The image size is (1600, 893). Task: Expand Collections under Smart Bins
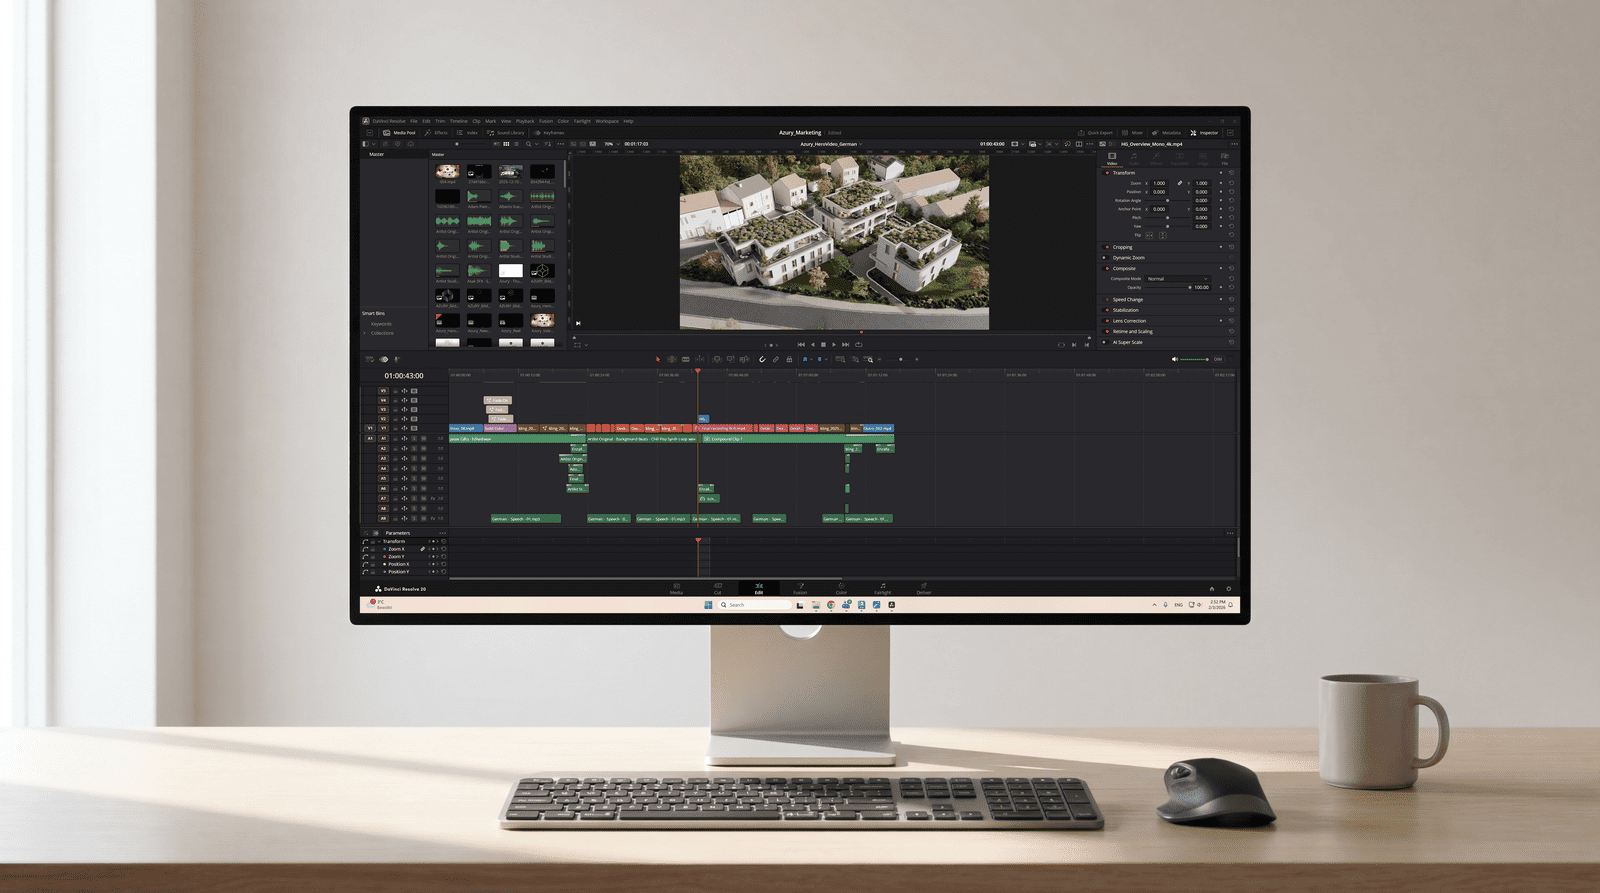pos(365,333)
